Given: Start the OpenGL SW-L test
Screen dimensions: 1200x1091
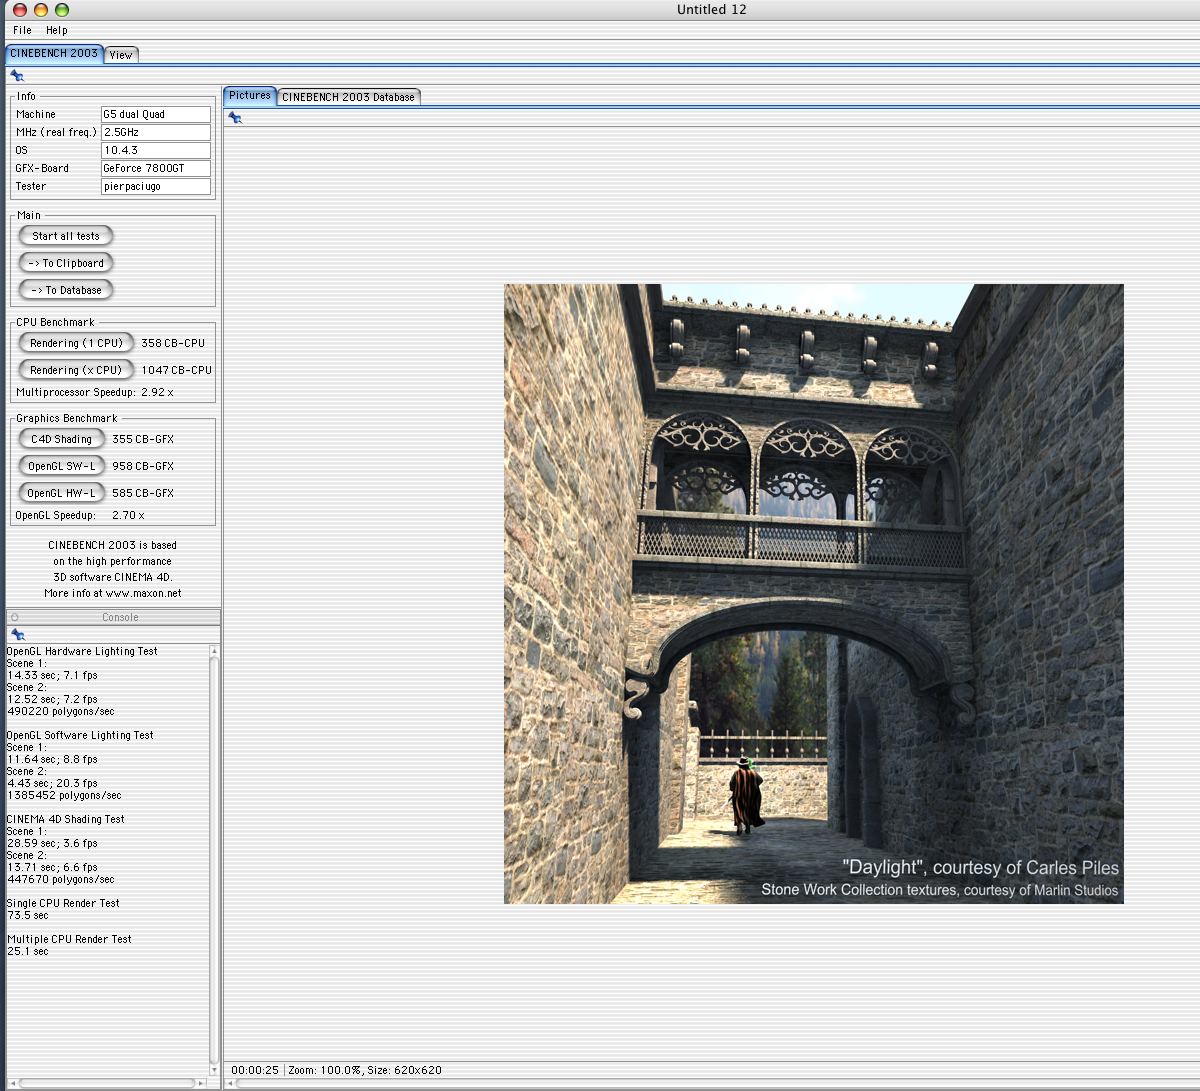Looking at the screenshot, I should [61, 466].
